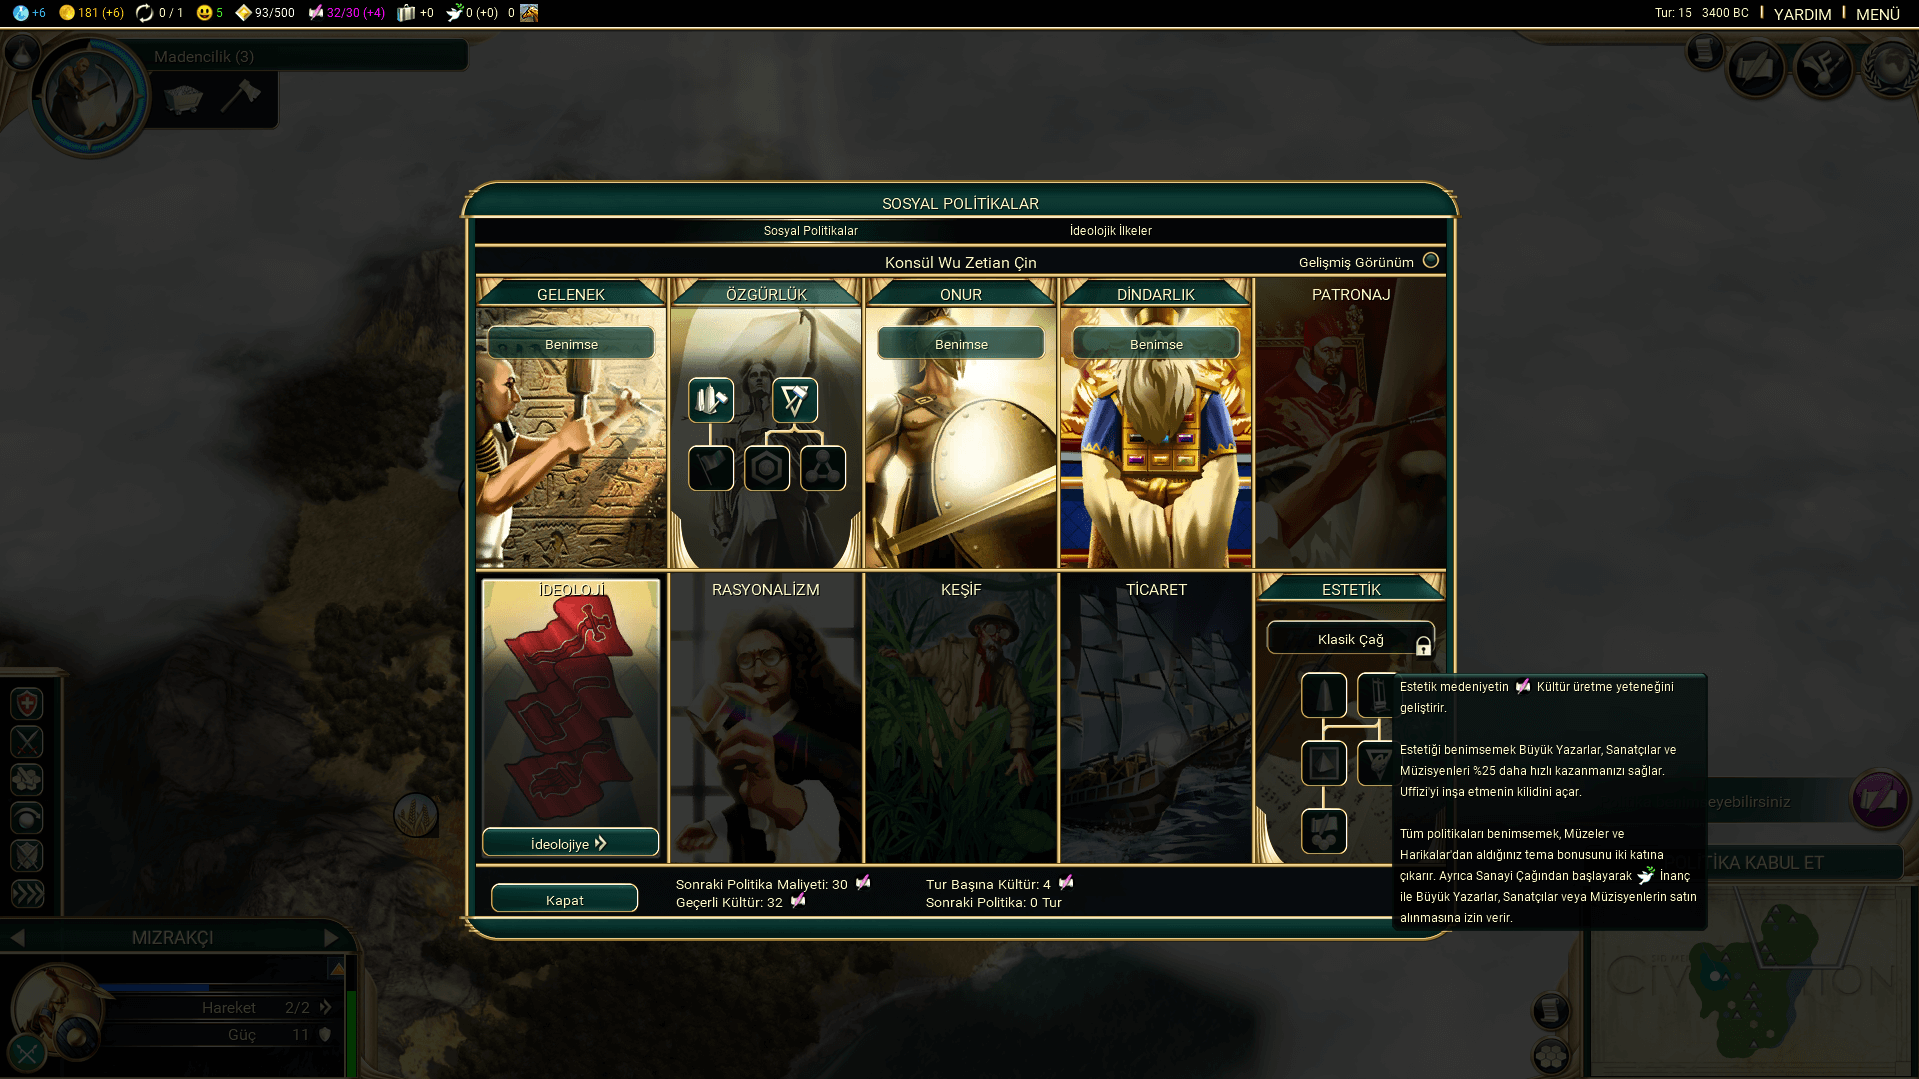The height and width of the screenshot is (1079, 1919).
Task: Open the notification log scroll icon at top right
Action: [x=1704, y=51]
